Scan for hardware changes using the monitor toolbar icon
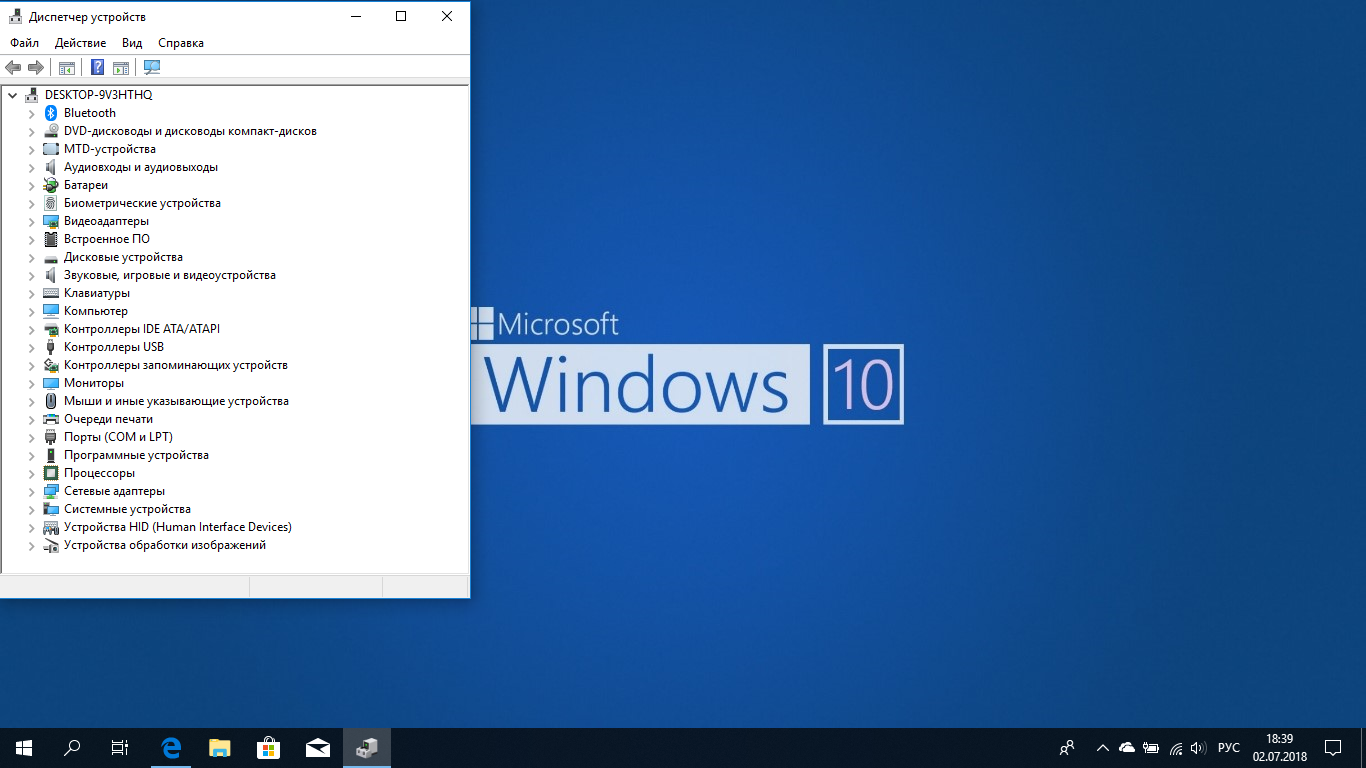Viewport: 1366px width, 768px height. [151, 67]
